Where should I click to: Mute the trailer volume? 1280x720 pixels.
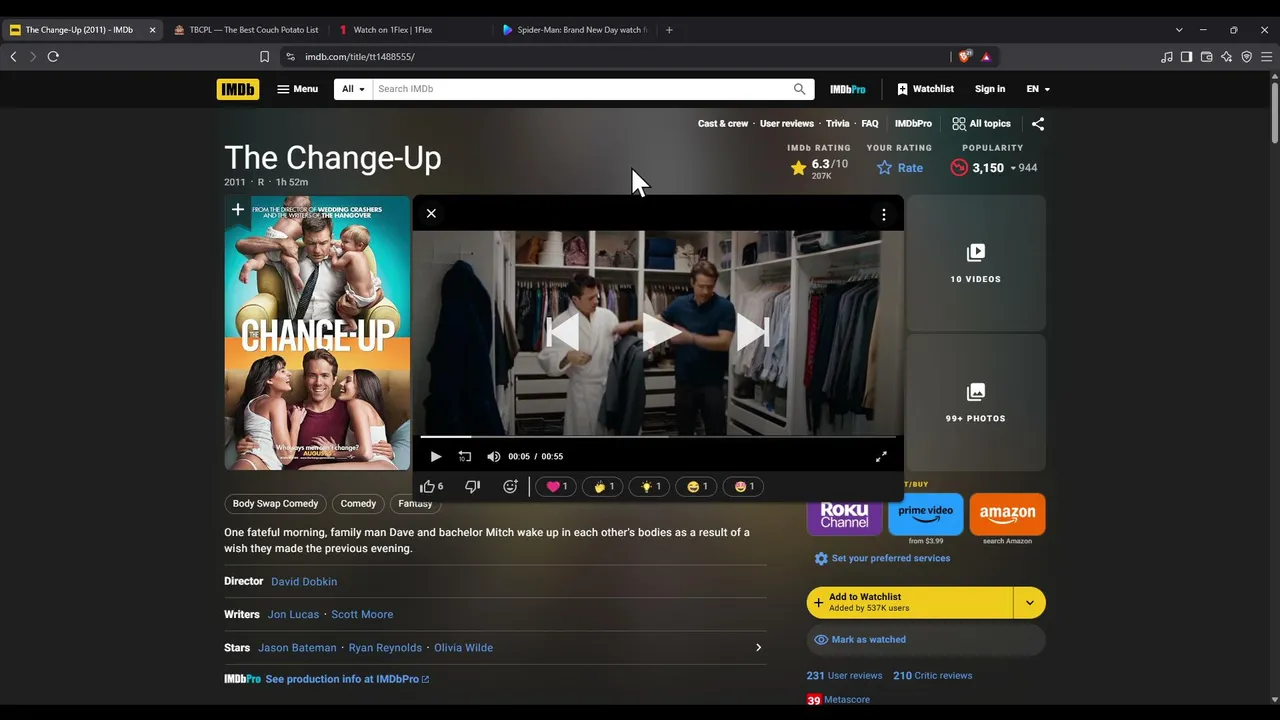tap(494, 456)
